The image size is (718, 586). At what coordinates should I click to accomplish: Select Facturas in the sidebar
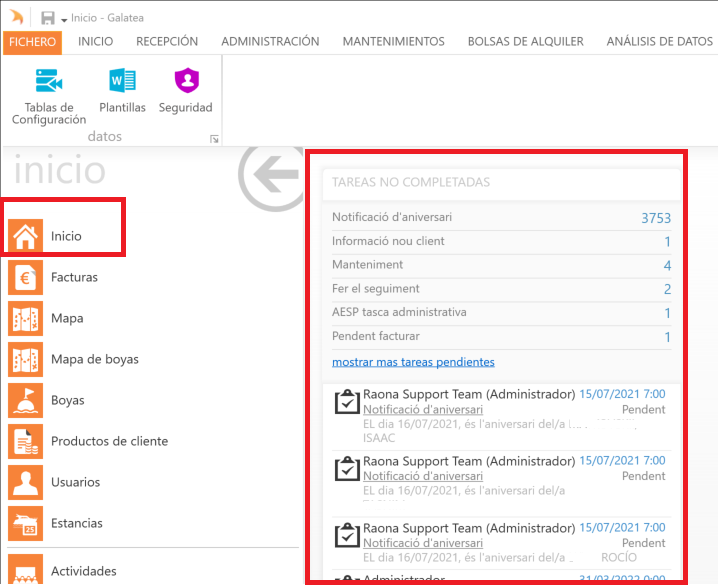pos(74,277)
